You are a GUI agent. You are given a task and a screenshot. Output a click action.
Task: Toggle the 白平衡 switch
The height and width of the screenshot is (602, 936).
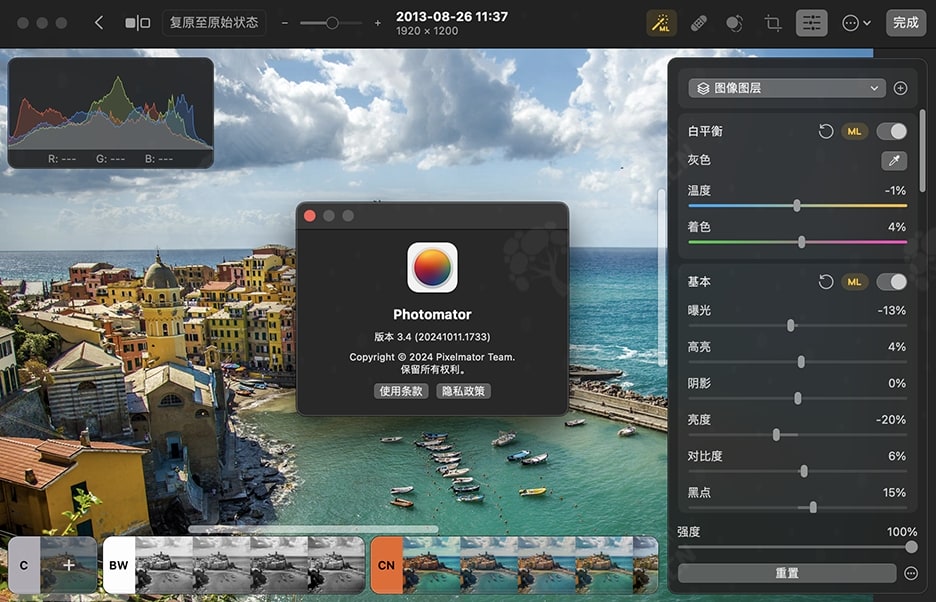coord(891,131)
